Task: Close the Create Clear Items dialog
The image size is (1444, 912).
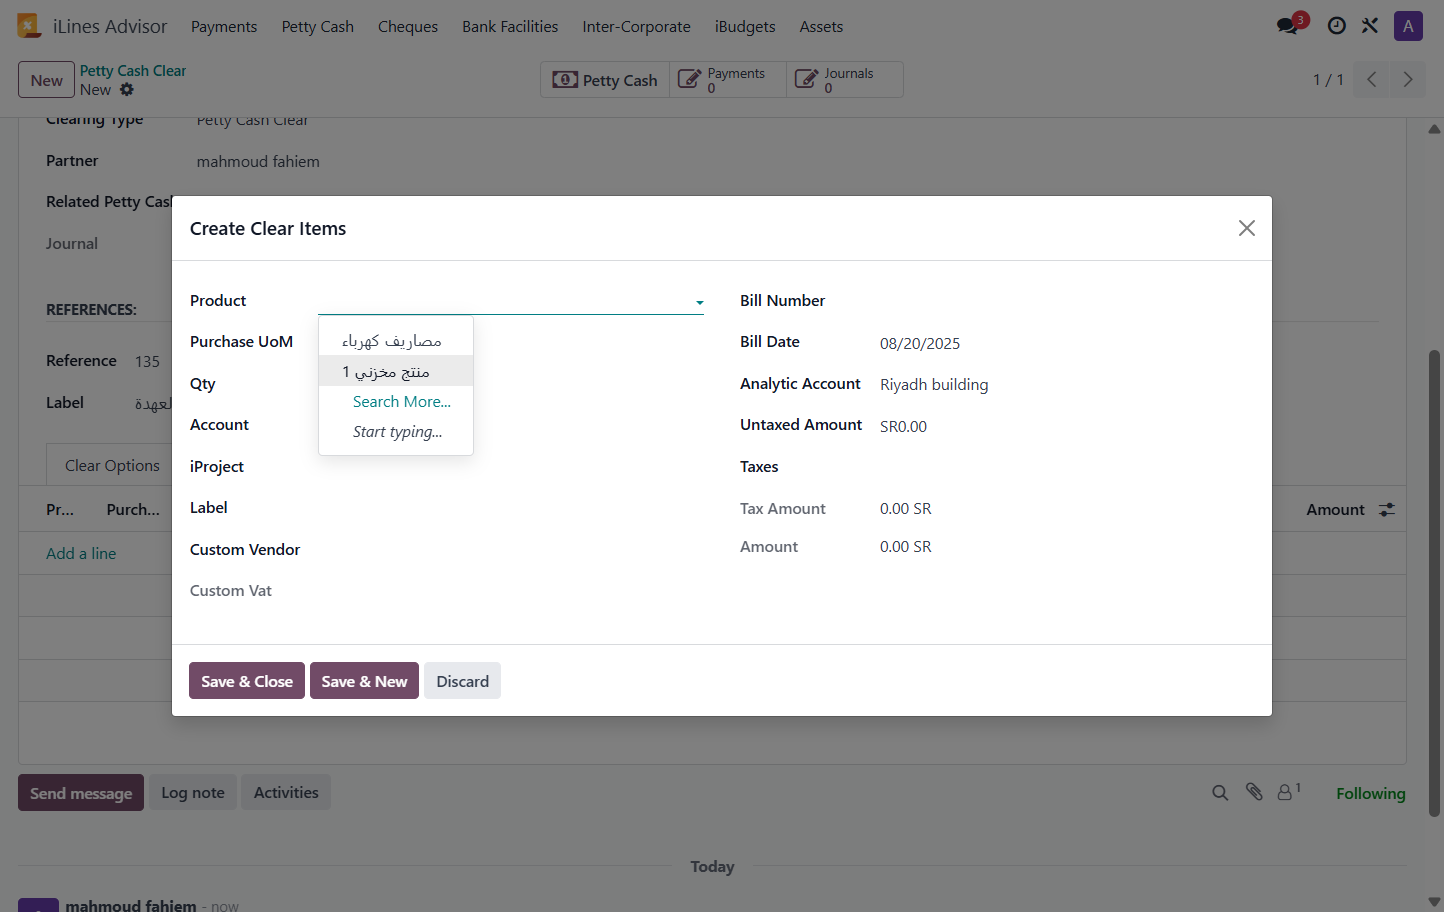Action: tap(1246, 228)
